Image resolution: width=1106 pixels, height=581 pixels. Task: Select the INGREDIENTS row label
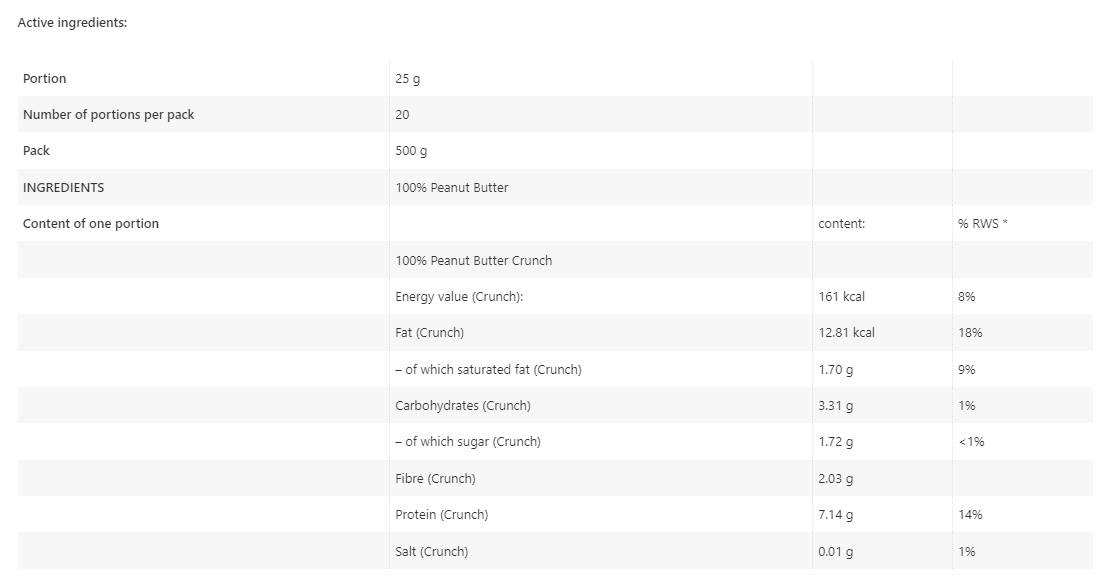(63, 187)
